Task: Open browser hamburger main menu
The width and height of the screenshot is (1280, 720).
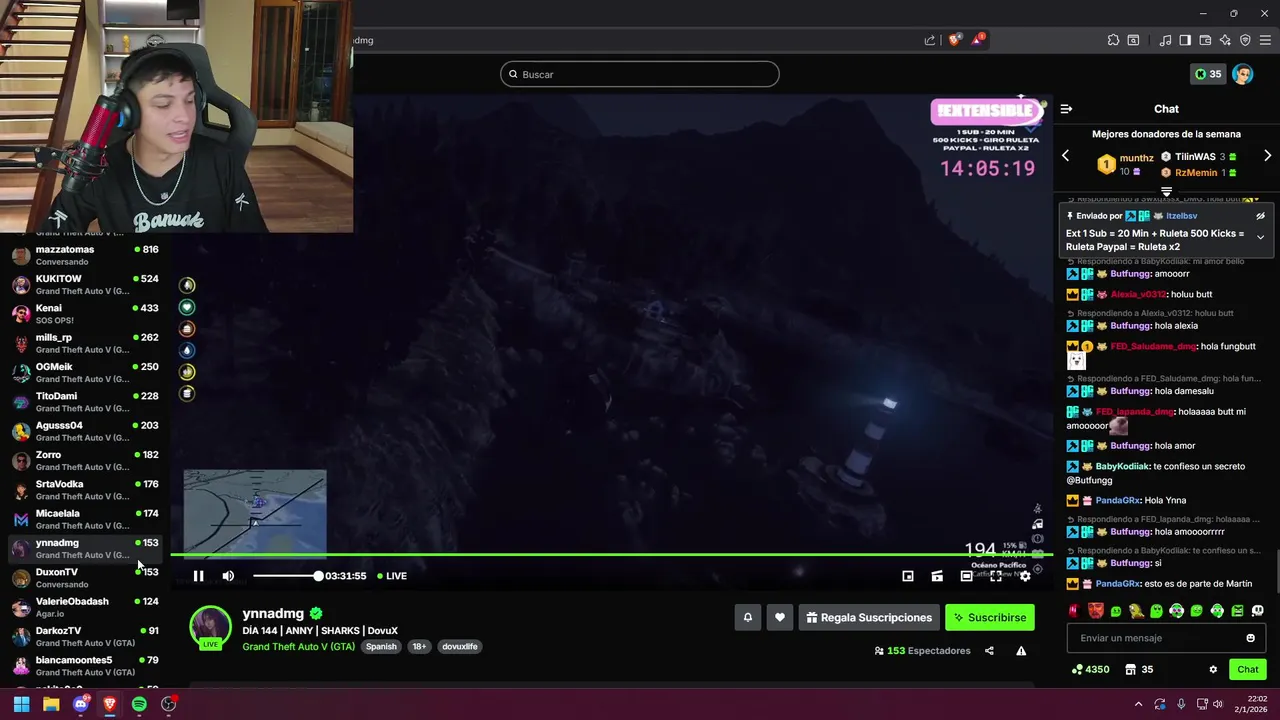Action: 1266,40
